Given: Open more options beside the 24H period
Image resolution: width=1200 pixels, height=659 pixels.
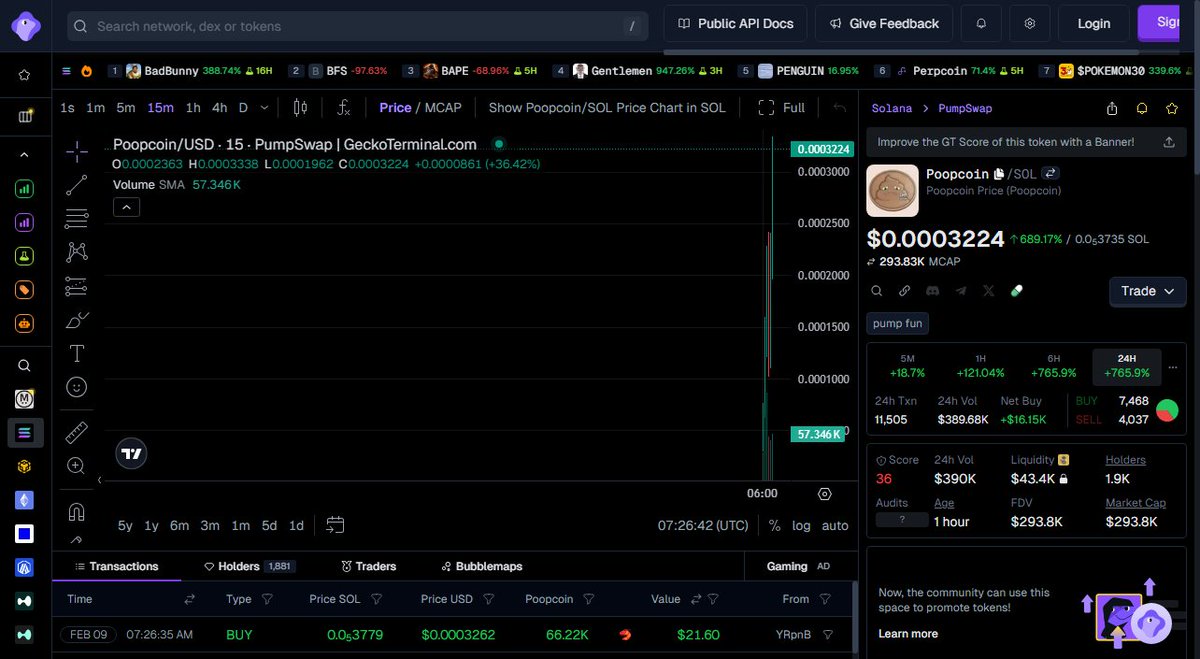Looking at the screenshot, I should point(1173,366).
